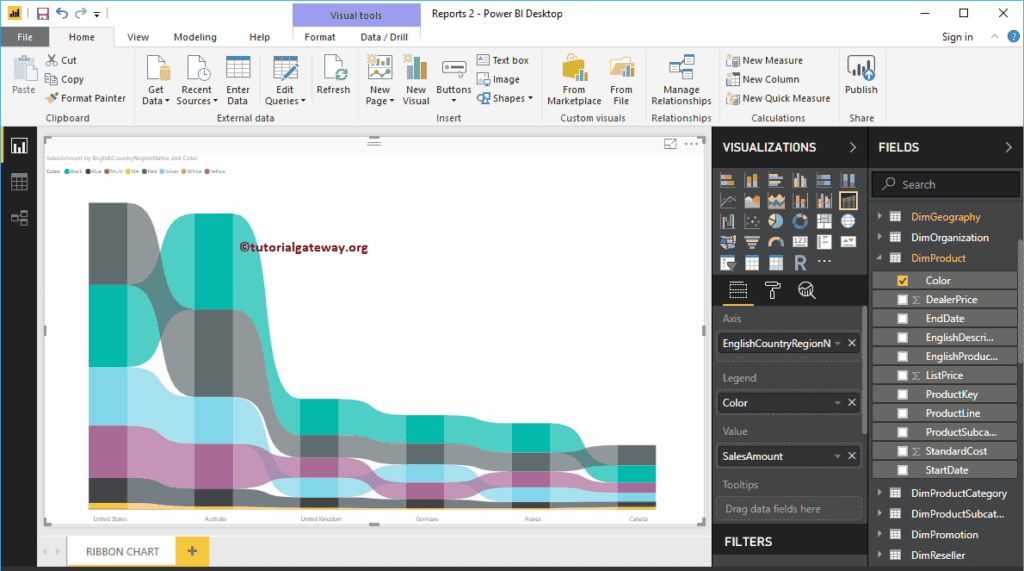Check the EndDate field
The width and height of the screenshot is (1024, 571).
(x=903, y=318)
